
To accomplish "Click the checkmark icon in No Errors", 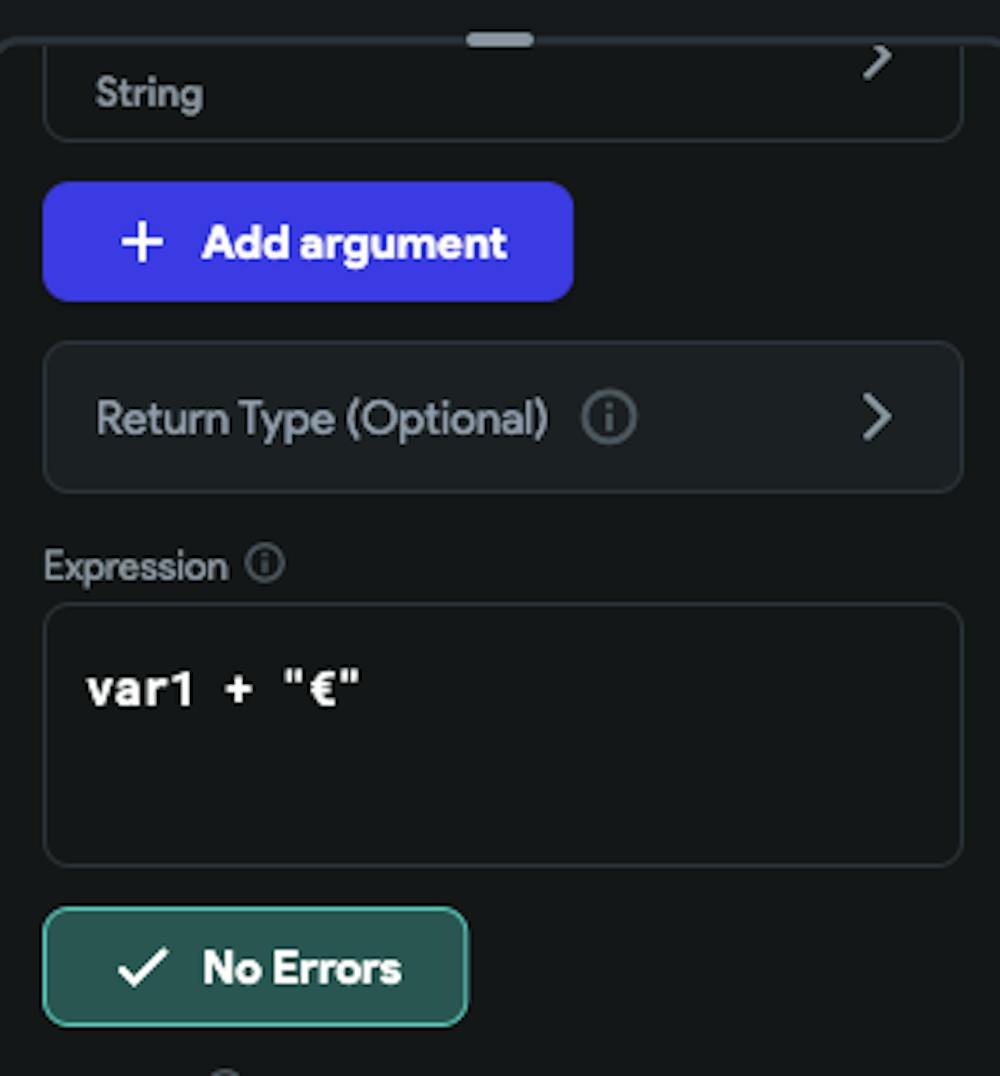I will (141, 968).
